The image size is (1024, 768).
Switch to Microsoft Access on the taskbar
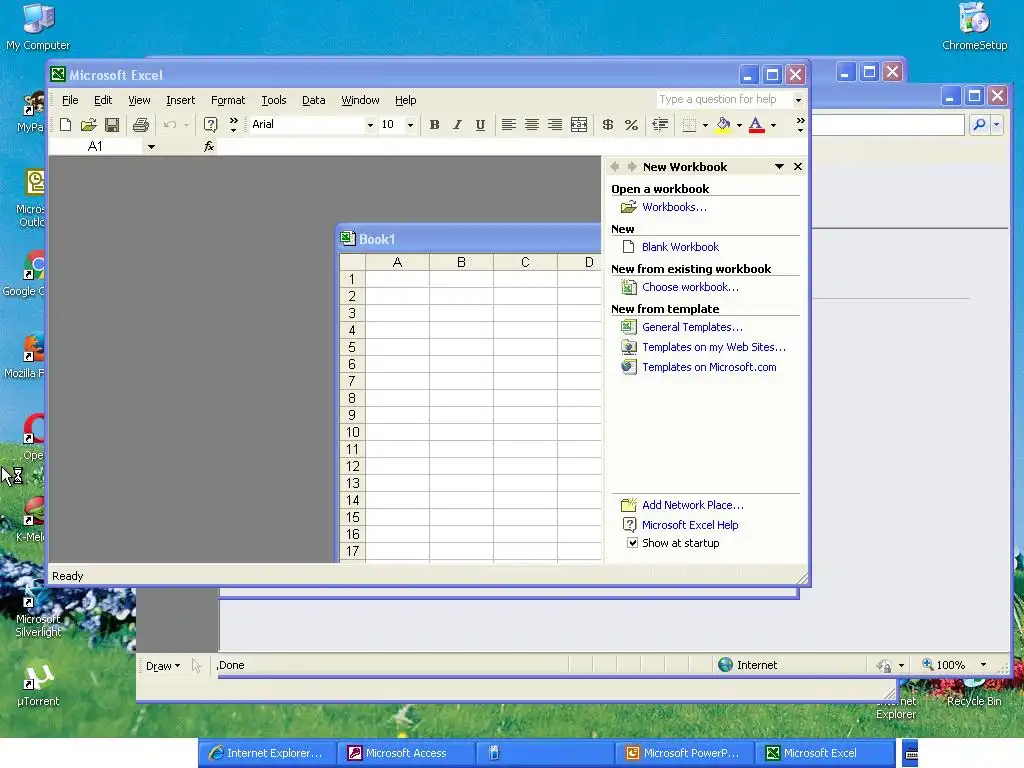pos(405,753)
